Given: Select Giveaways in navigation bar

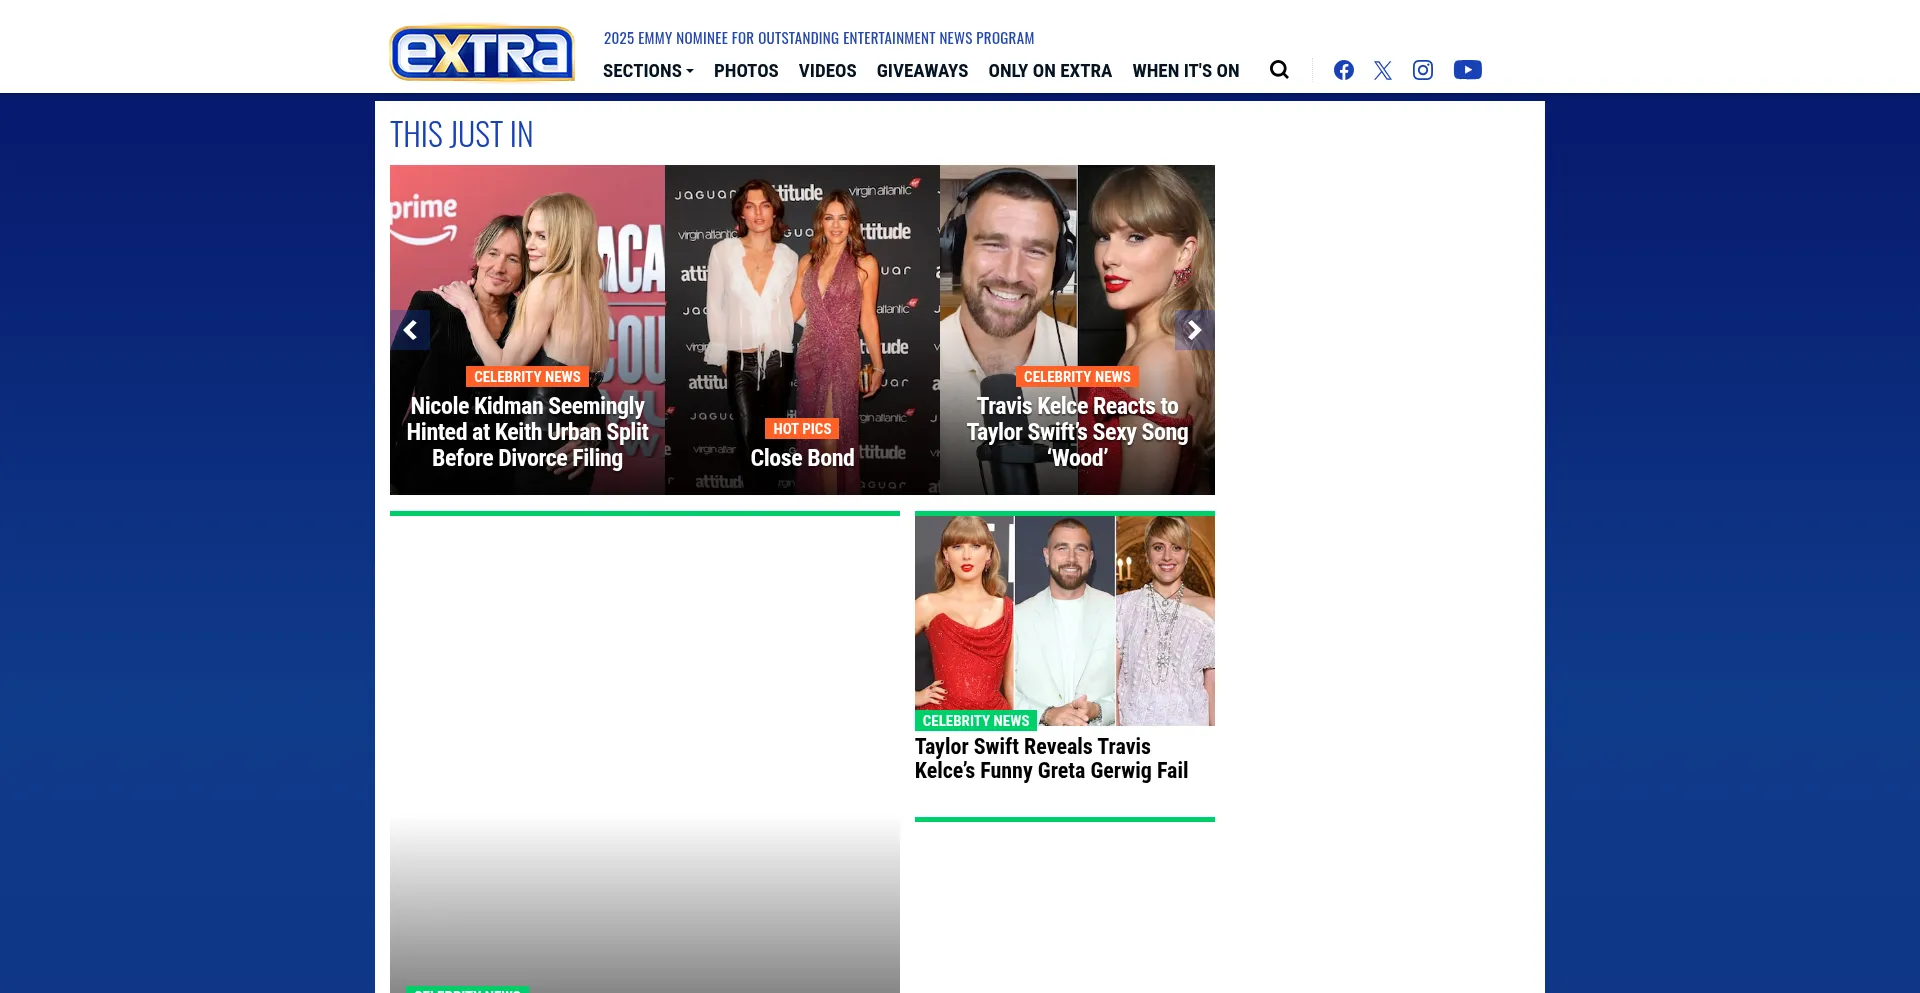Looking at the screenshot, I should [922, 71].
